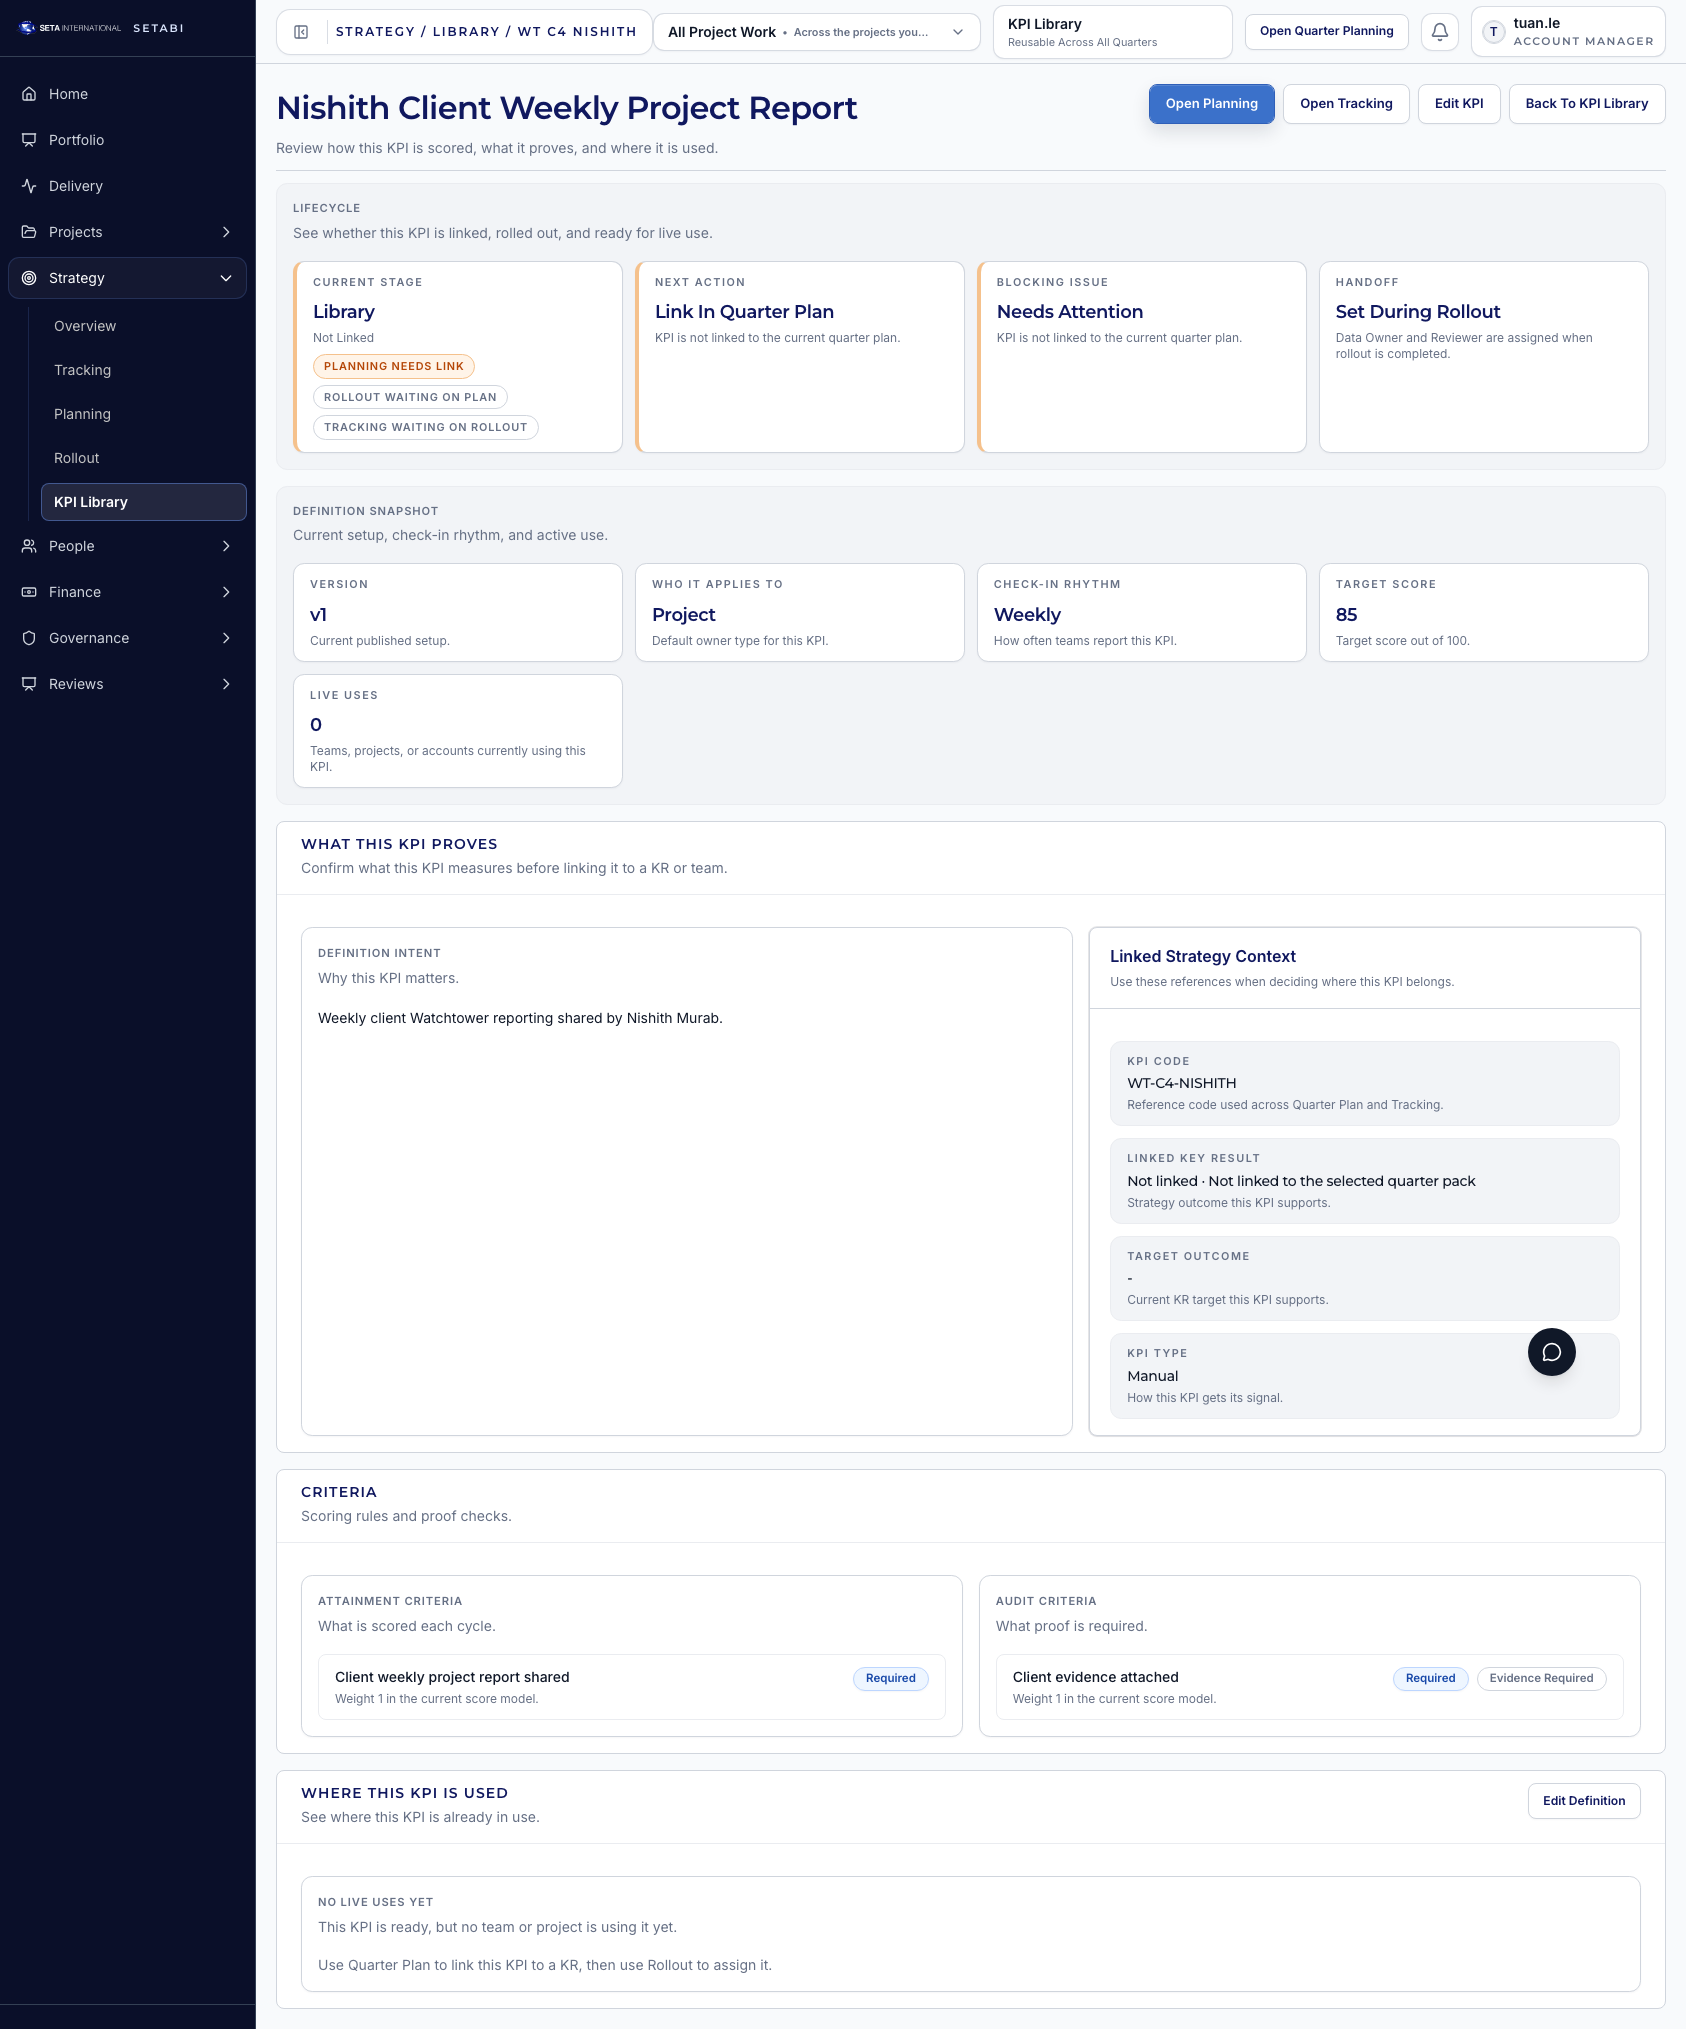Click the Delivery waveform icon

point(28,185)
